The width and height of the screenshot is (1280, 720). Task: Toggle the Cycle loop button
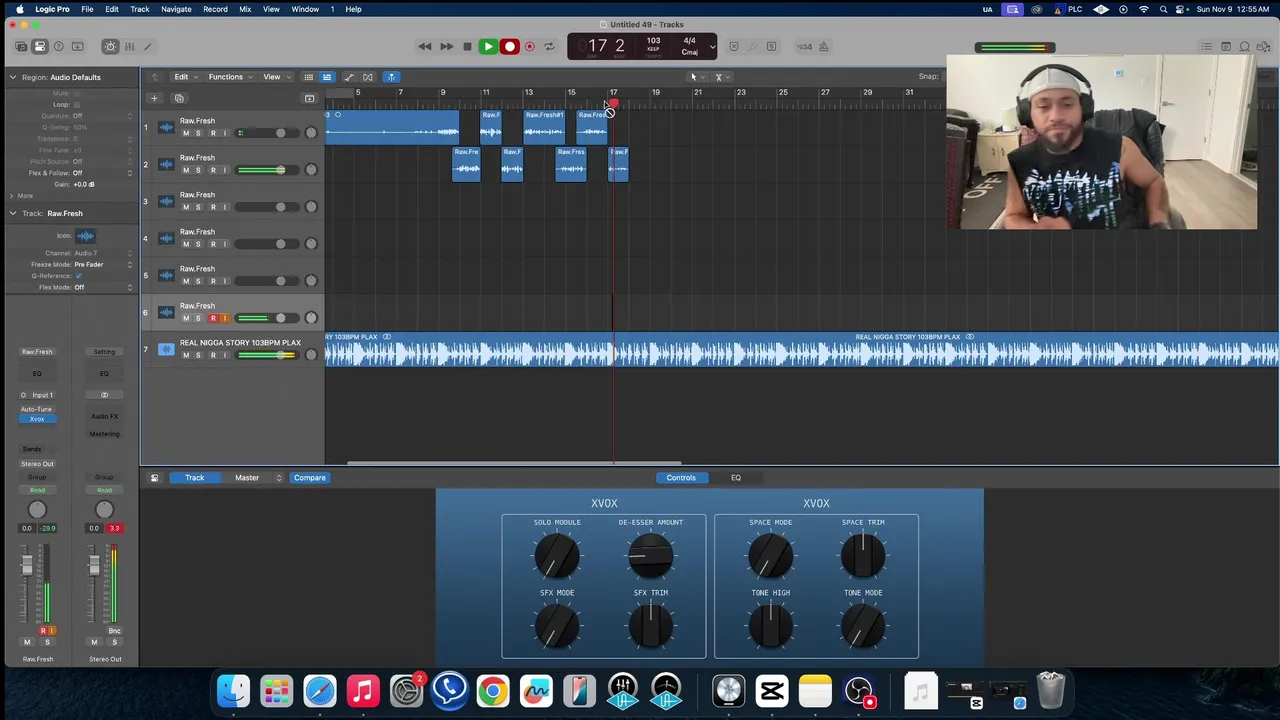coord(549,46)
